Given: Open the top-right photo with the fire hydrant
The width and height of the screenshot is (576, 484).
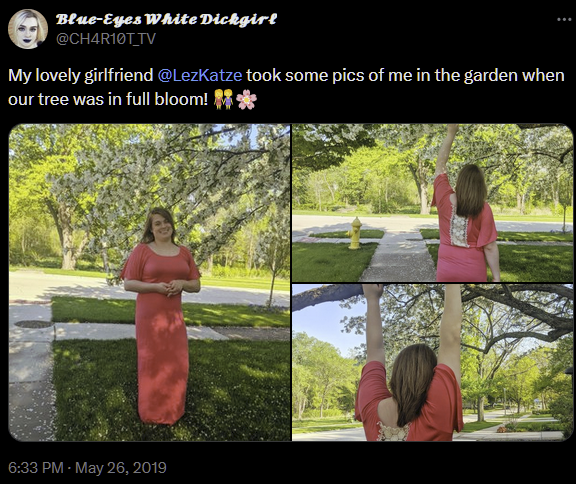Looking at the screenshot, I should pyautogui.click(x=432, y=203).
